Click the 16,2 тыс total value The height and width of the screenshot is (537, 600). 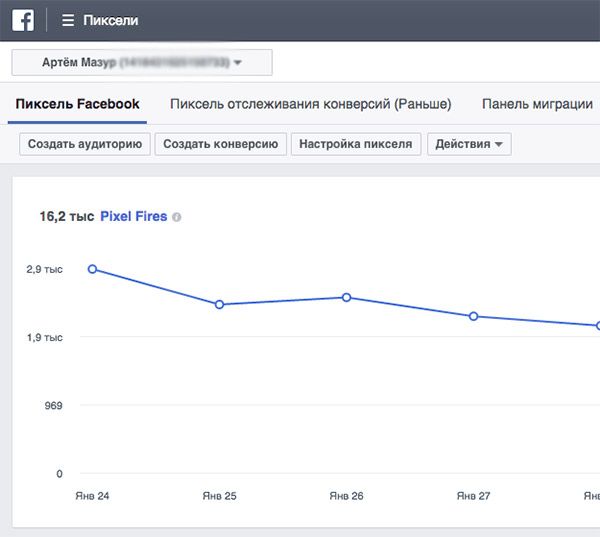pyautogui.click(x=67, y=216)
